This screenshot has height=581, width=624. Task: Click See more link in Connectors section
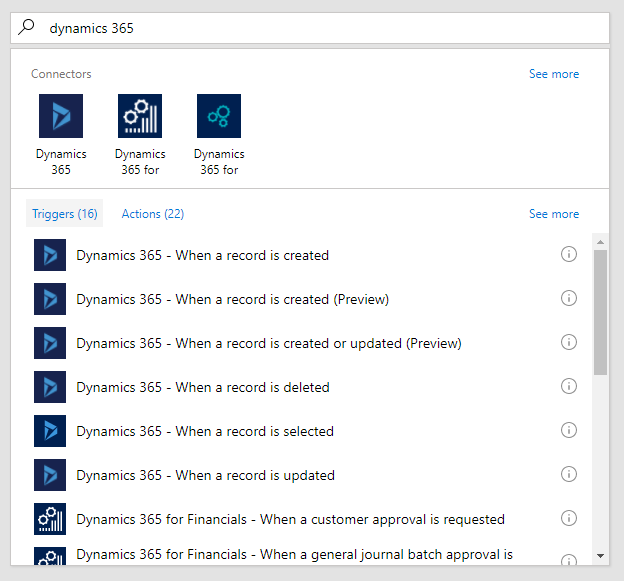pyautogui.click(x=553, y=74)
